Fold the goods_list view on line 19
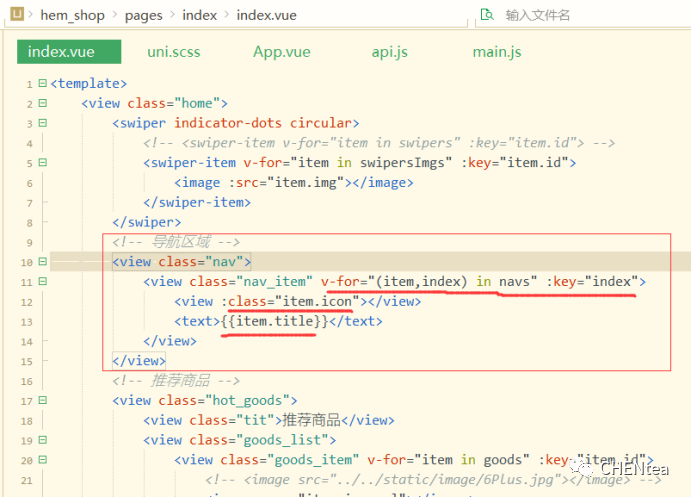This screenshot has height=497, width=692. [x=42, y=440]
